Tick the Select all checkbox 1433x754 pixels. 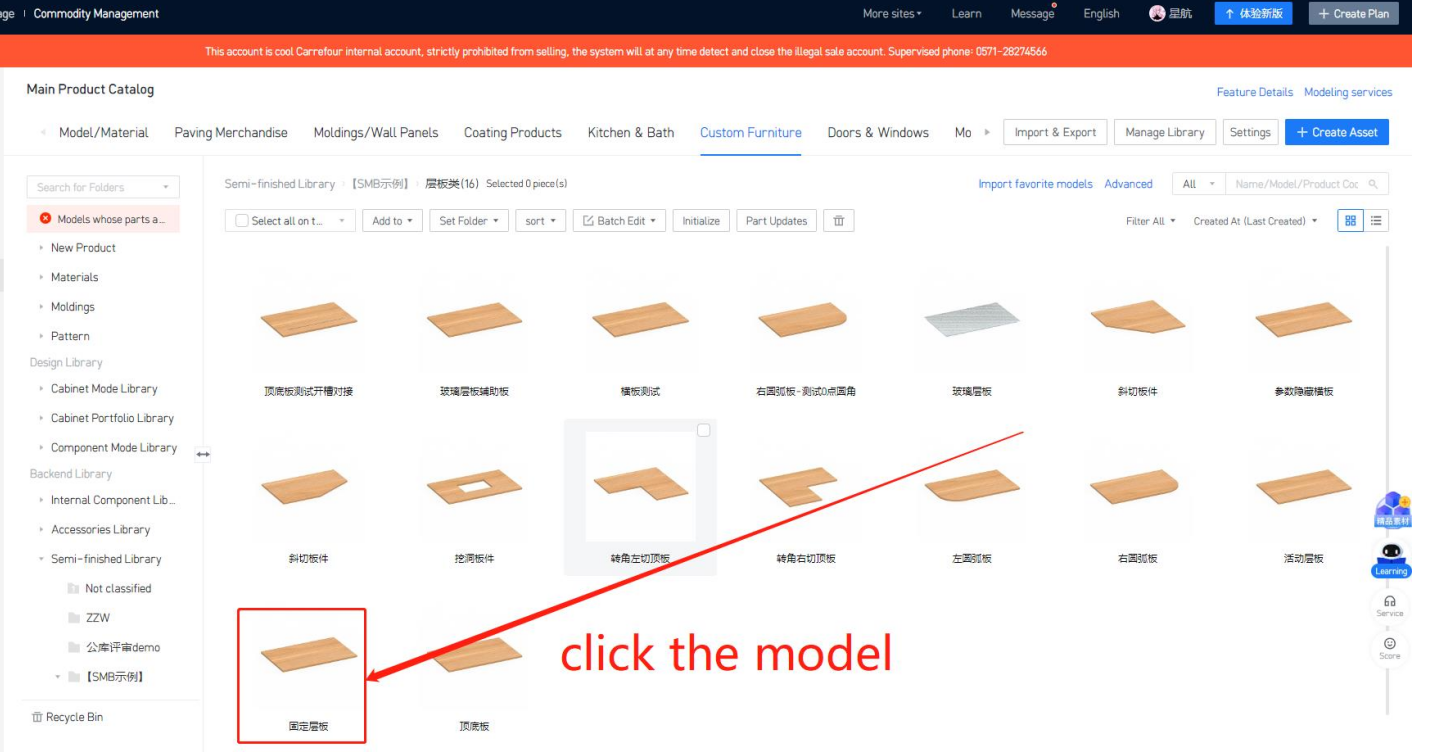coord(242,221)
